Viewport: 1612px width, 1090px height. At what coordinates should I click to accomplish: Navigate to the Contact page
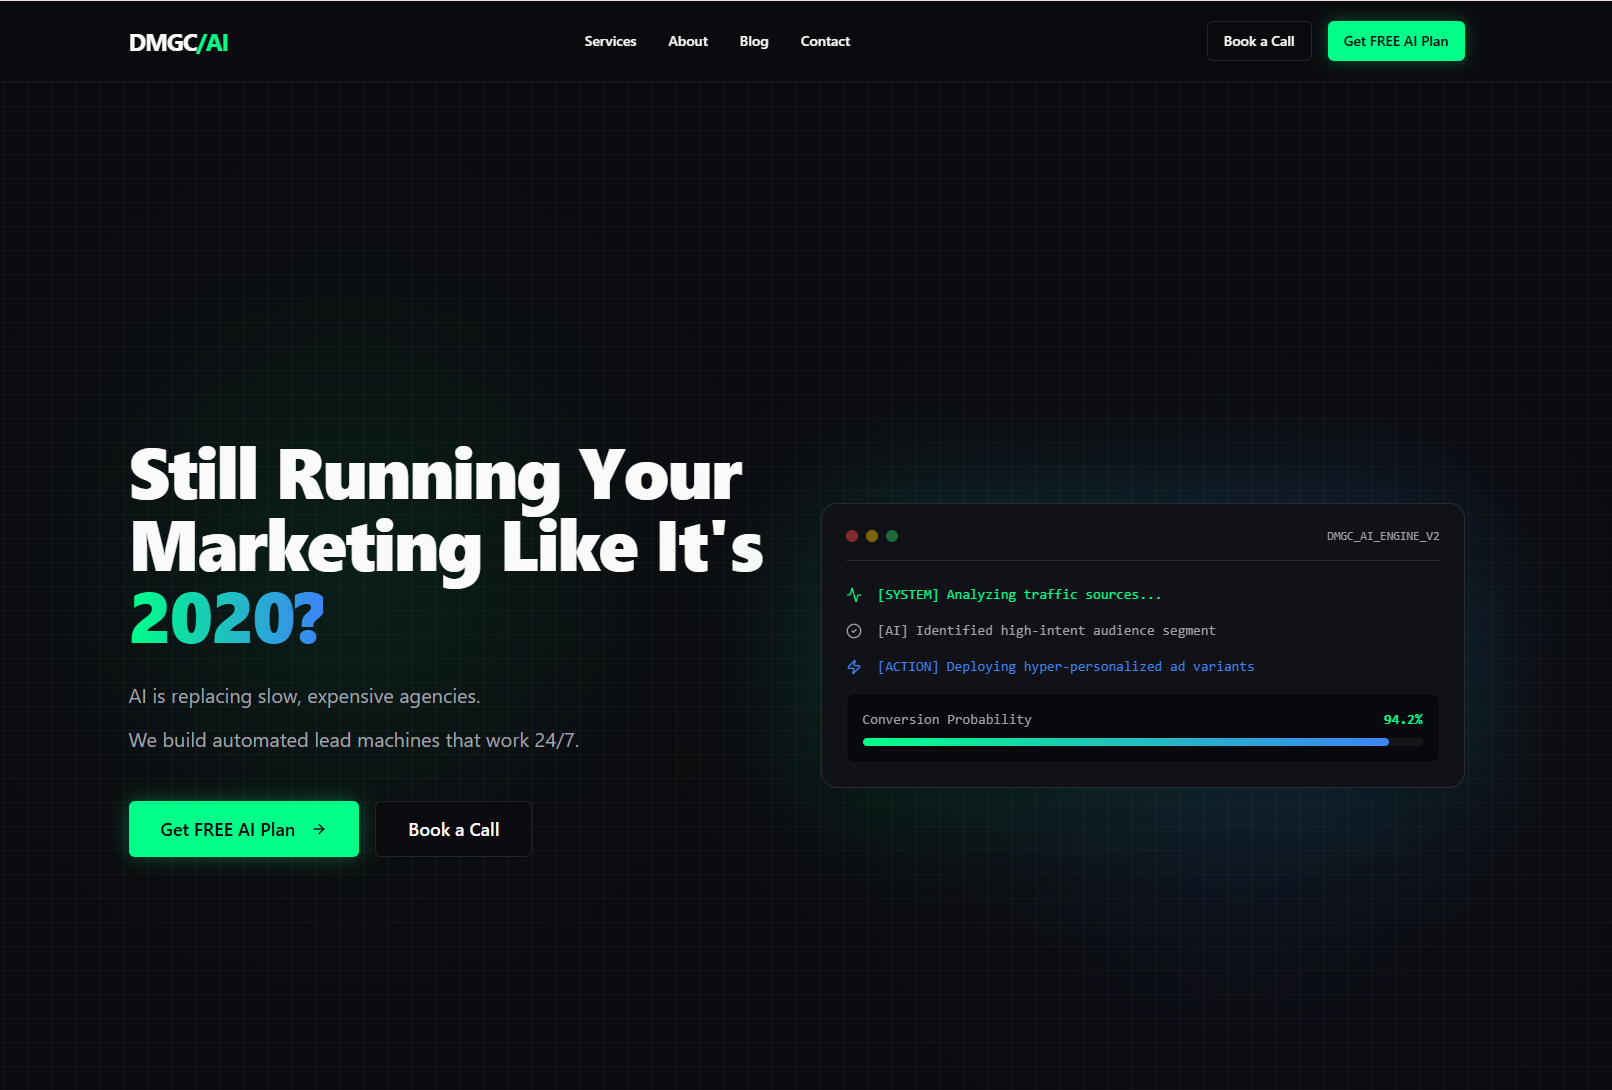coord(825,41)
